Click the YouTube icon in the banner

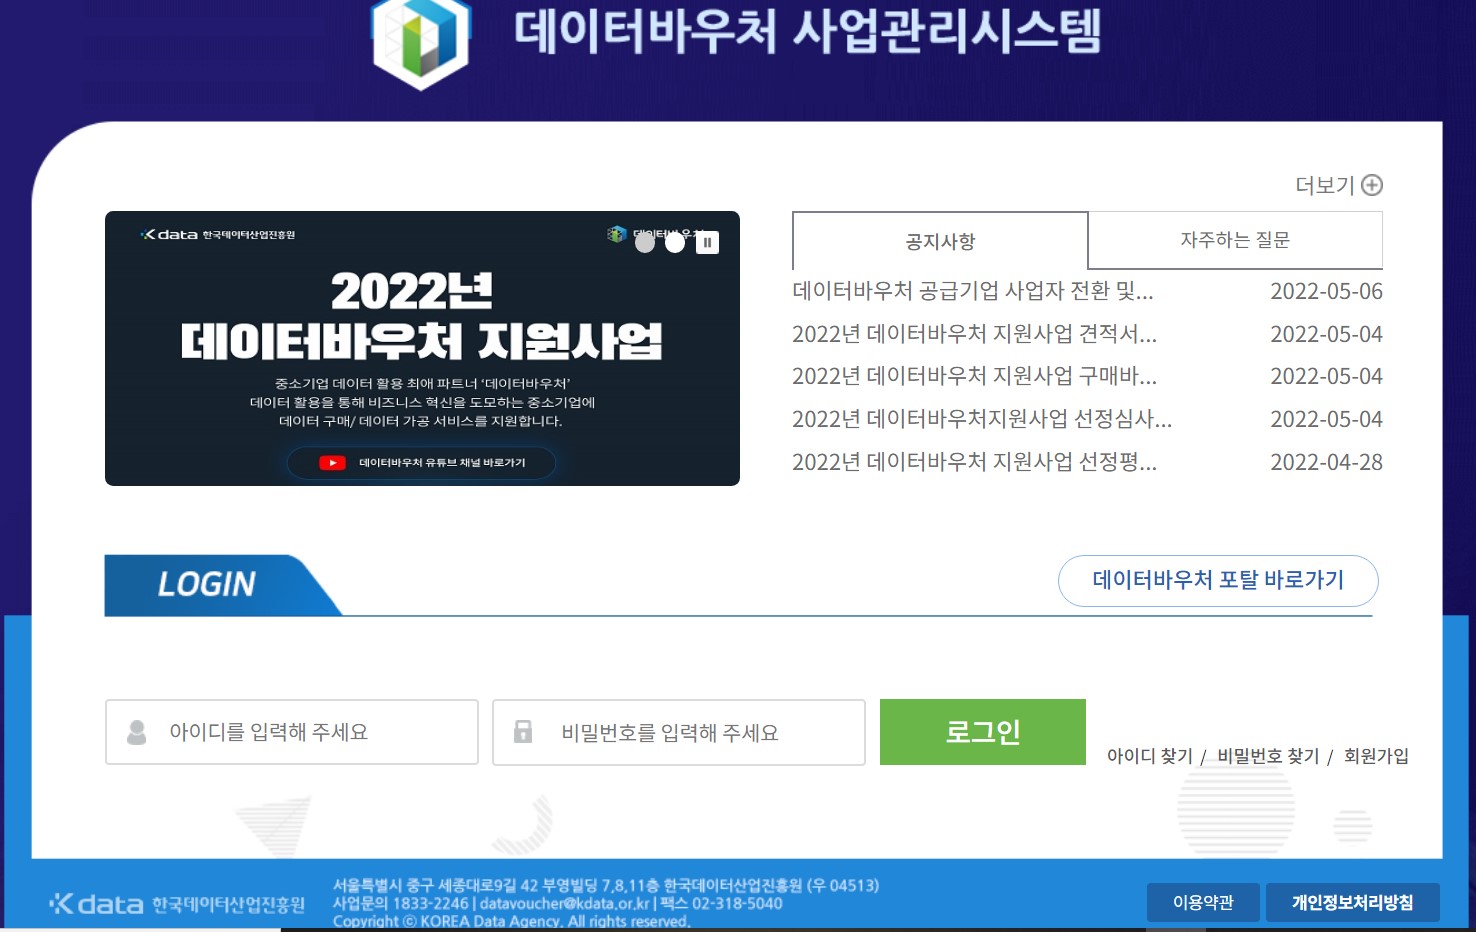[332, 463]
